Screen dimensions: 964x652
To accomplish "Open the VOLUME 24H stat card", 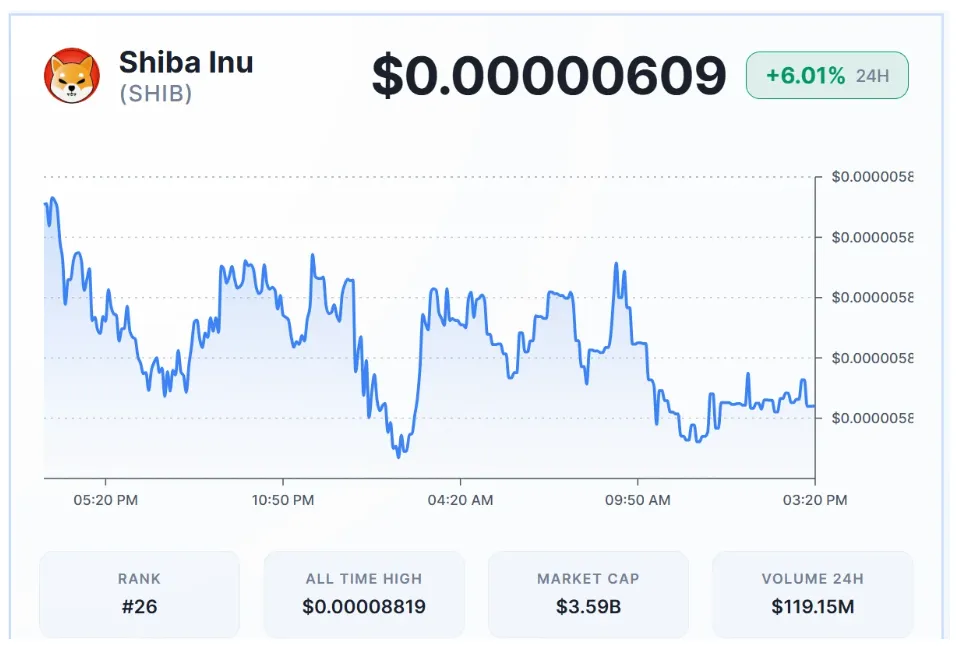I will pos(812,594).
